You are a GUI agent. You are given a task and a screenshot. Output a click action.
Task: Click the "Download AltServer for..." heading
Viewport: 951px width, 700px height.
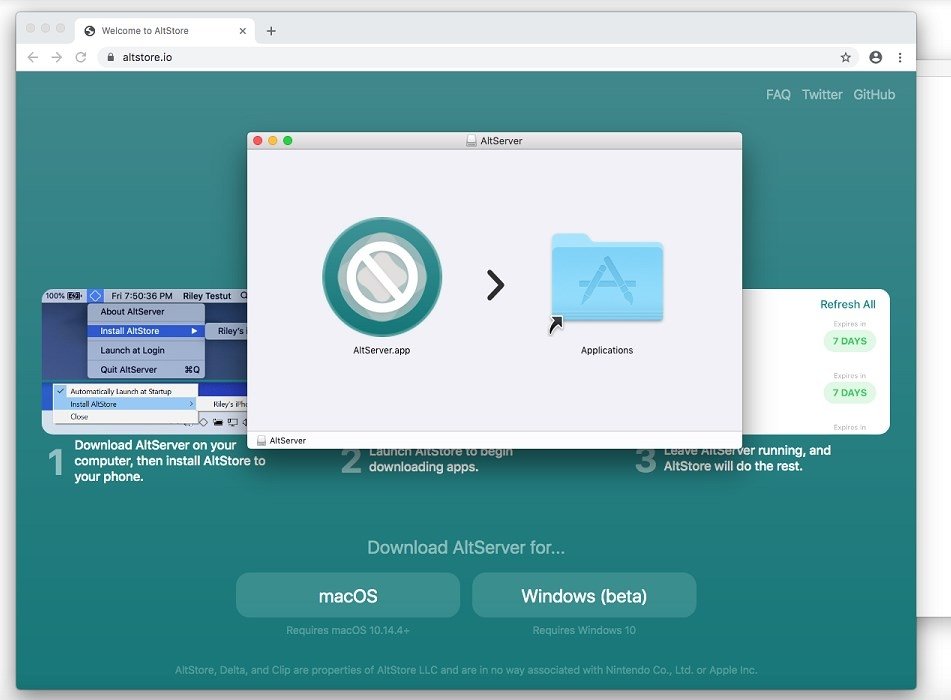coord(466,547)
